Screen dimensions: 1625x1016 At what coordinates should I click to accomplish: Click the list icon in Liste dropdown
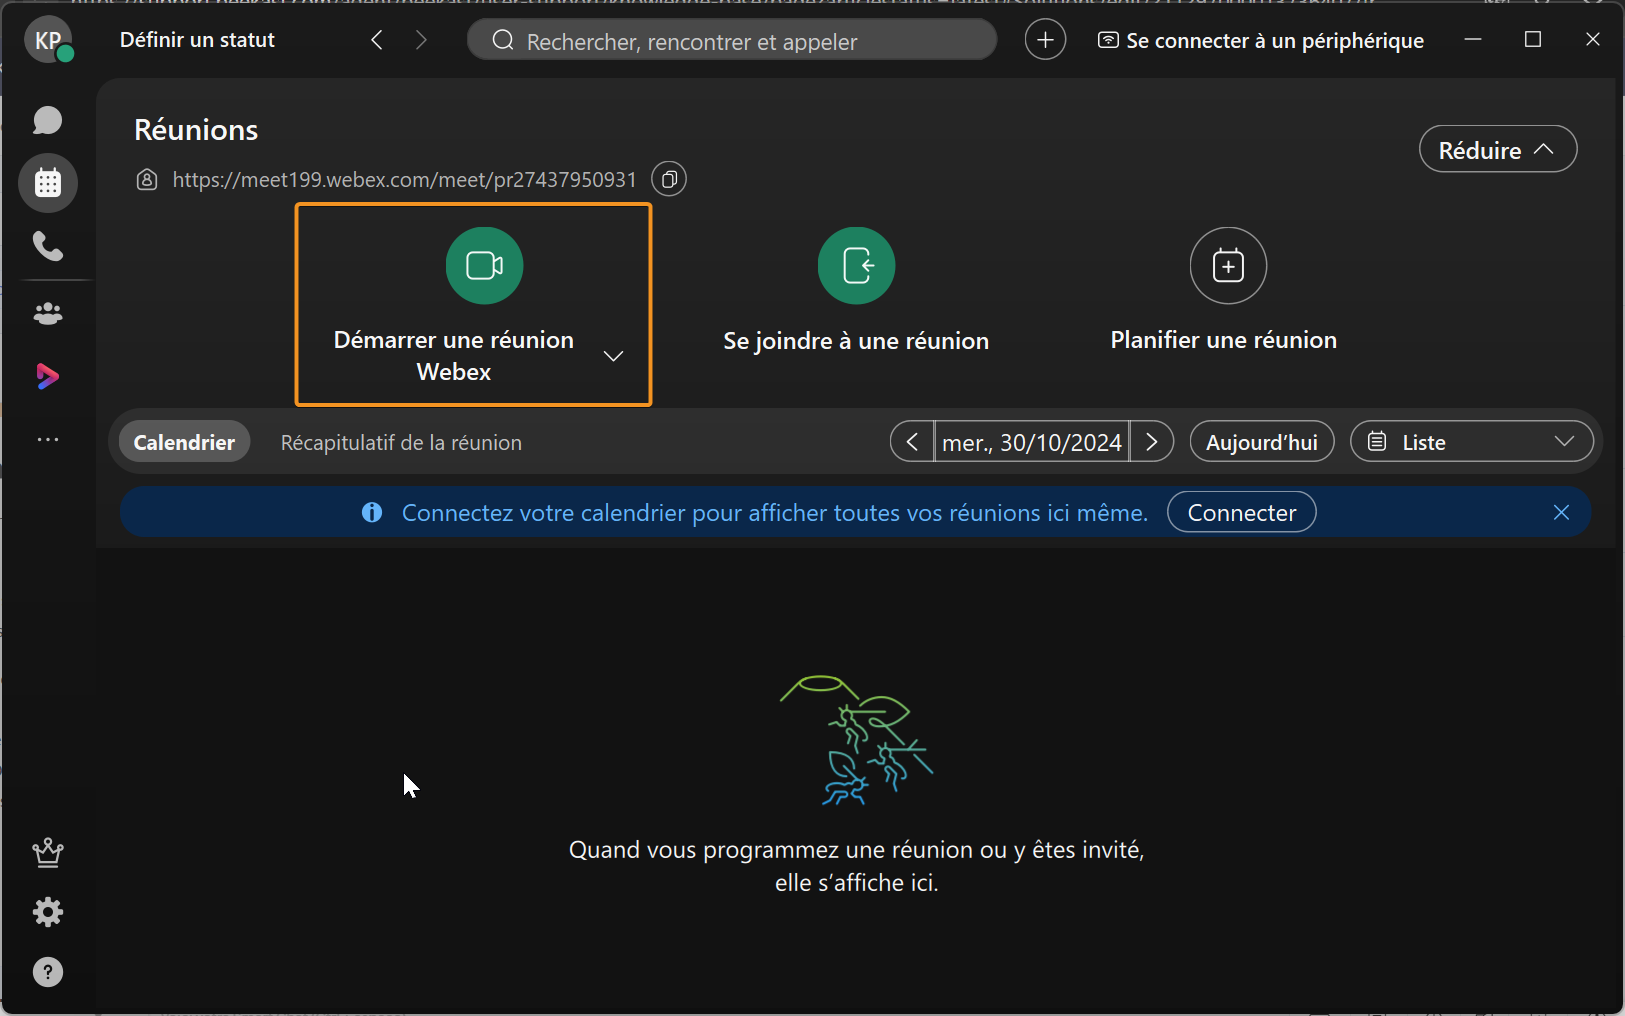(1377, 441)
